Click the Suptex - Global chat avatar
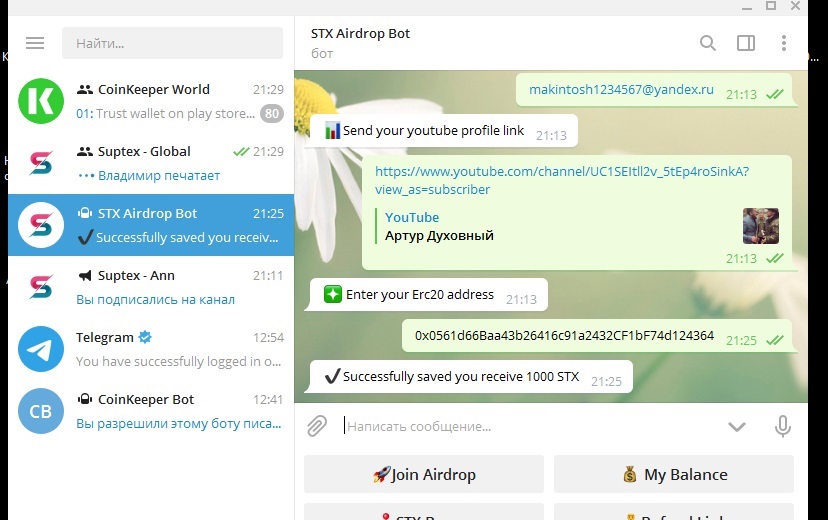This screenshot has height=520, width=828. coord(41,163)
